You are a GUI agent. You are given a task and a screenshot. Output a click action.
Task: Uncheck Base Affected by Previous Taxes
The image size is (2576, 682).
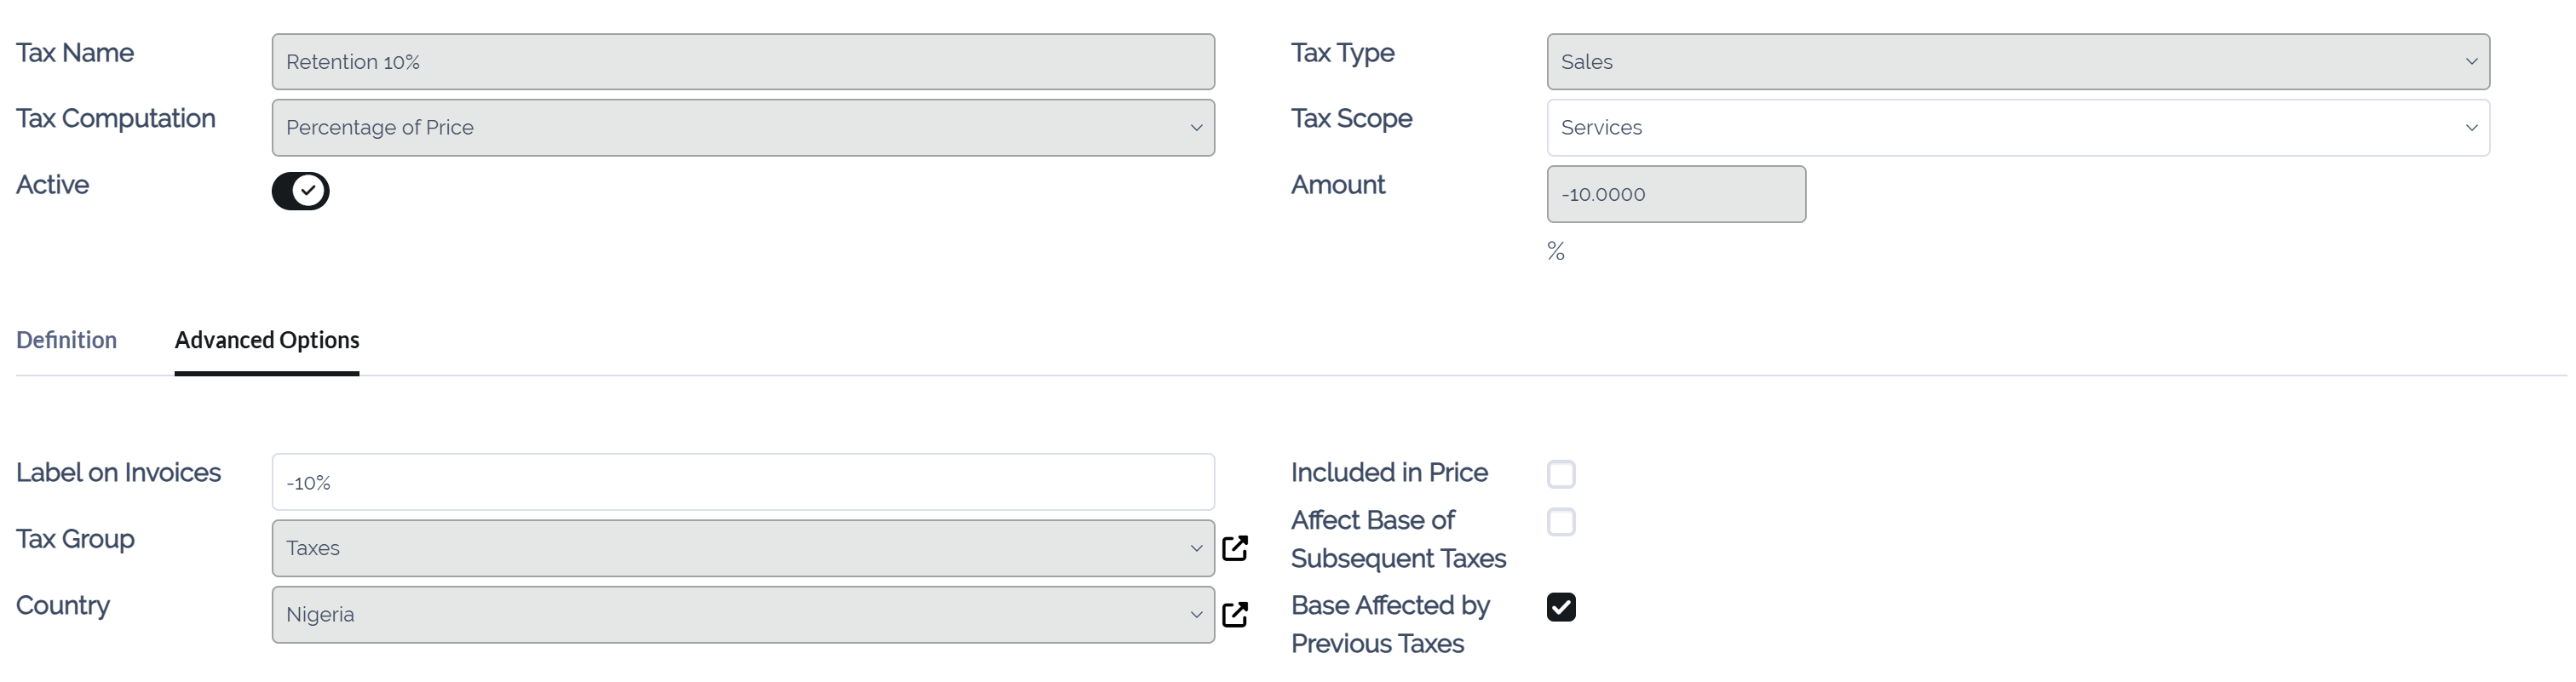1560,607
